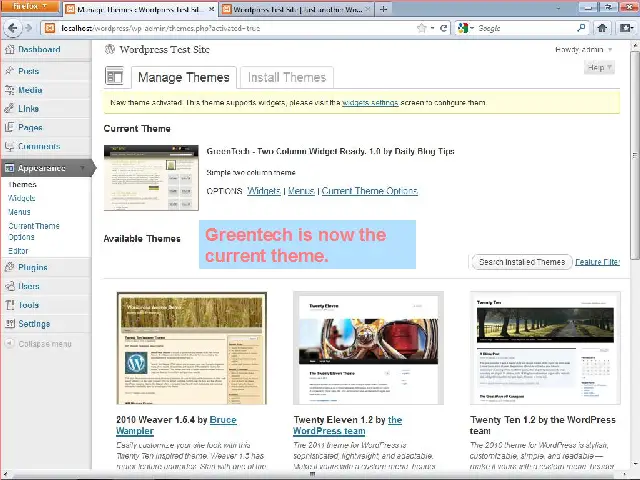The image size is (640, 480).
Task: Click the Themes page layout icon
Action: coord(114,76)
